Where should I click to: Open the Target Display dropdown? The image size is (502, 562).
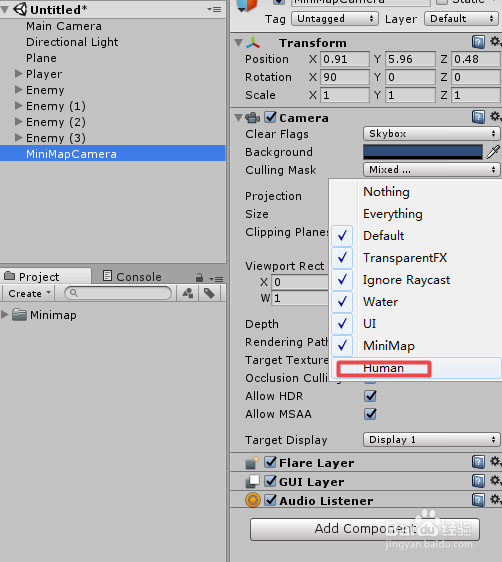tap(431, 440)
